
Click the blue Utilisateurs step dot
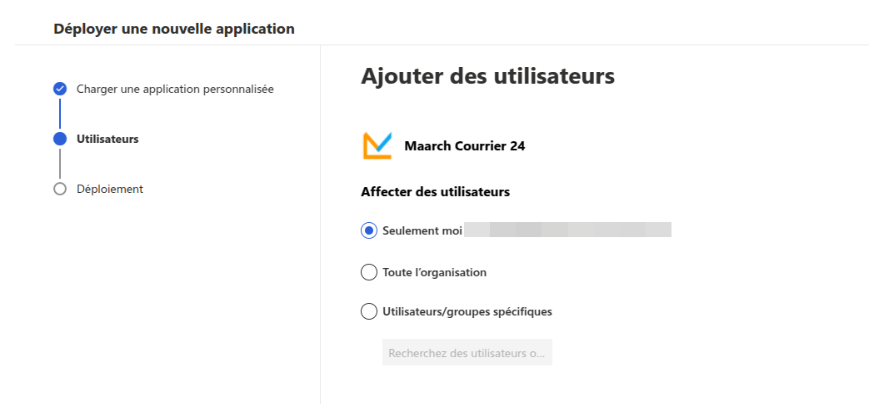tap(60, 139)
